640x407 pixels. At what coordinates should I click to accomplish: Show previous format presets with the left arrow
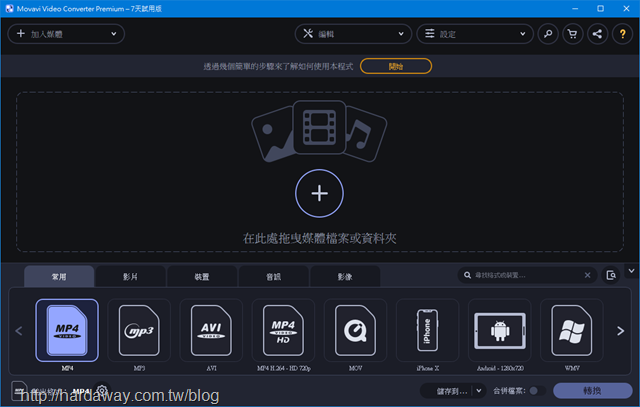point(19,331)
